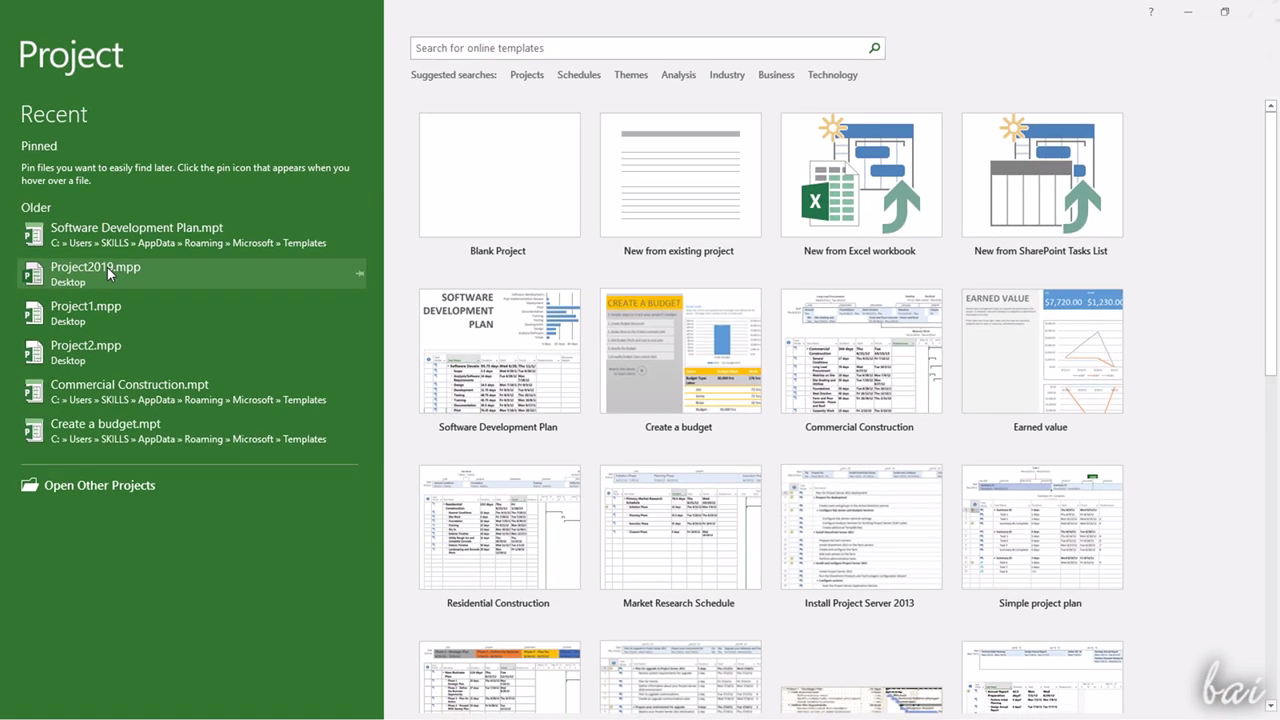This screenshot has height=720, width=1280.
Task: Click the Schedules suggested search
Action: point(579,75)
